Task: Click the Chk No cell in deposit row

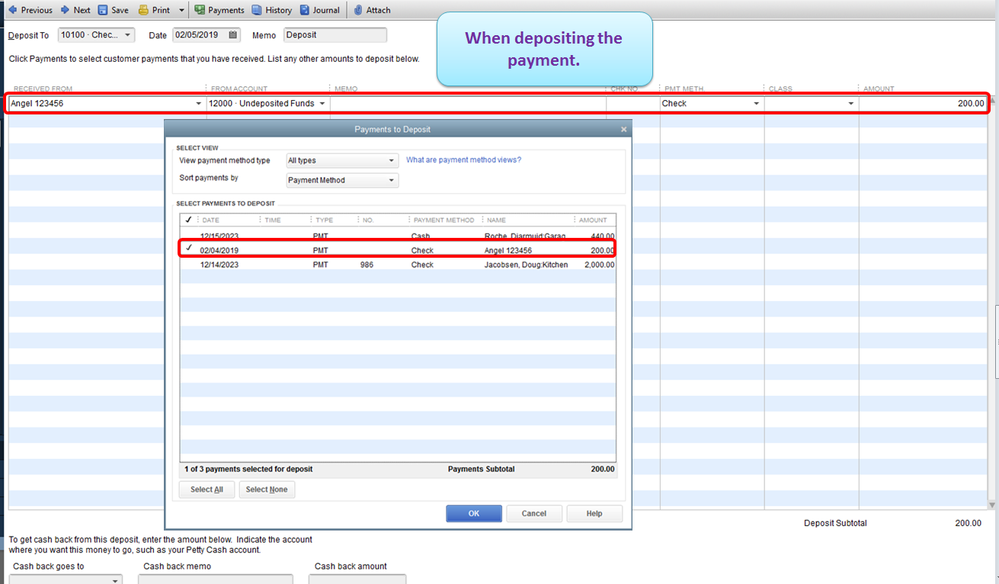Action: (x=633, y=103)
